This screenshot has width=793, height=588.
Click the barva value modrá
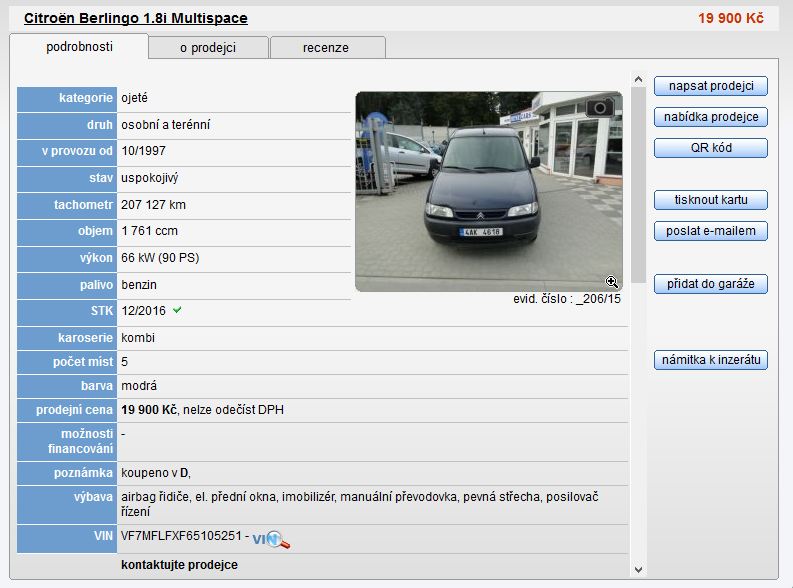click(139, 386)
